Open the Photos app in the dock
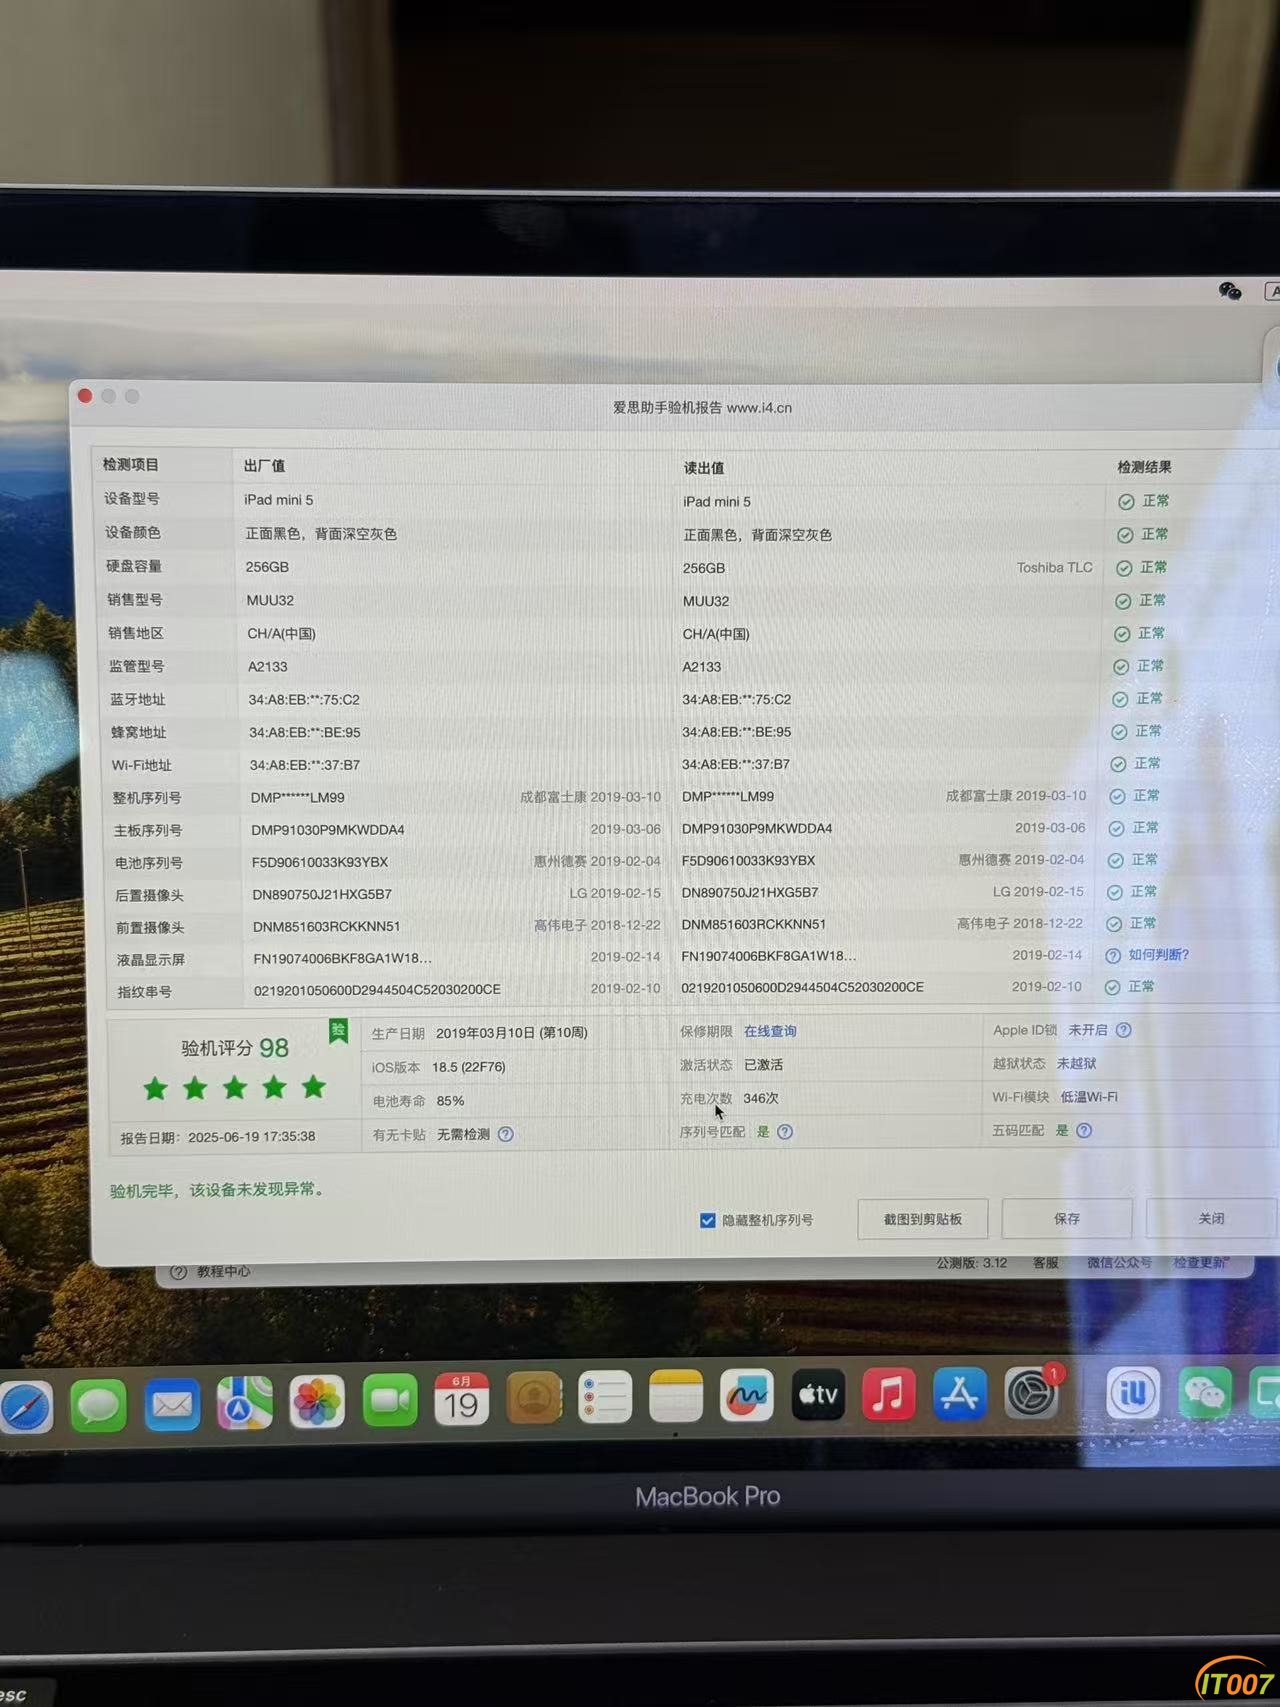 pos(317,1400)
